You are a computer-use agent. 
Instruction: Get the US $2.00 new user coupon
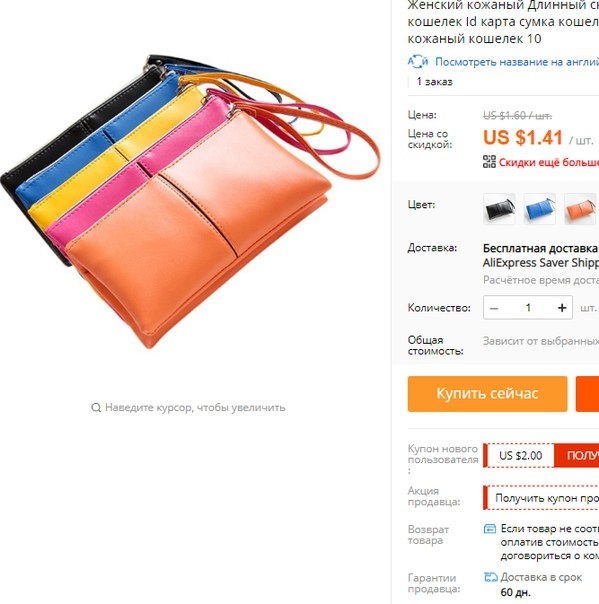(577, 455)
